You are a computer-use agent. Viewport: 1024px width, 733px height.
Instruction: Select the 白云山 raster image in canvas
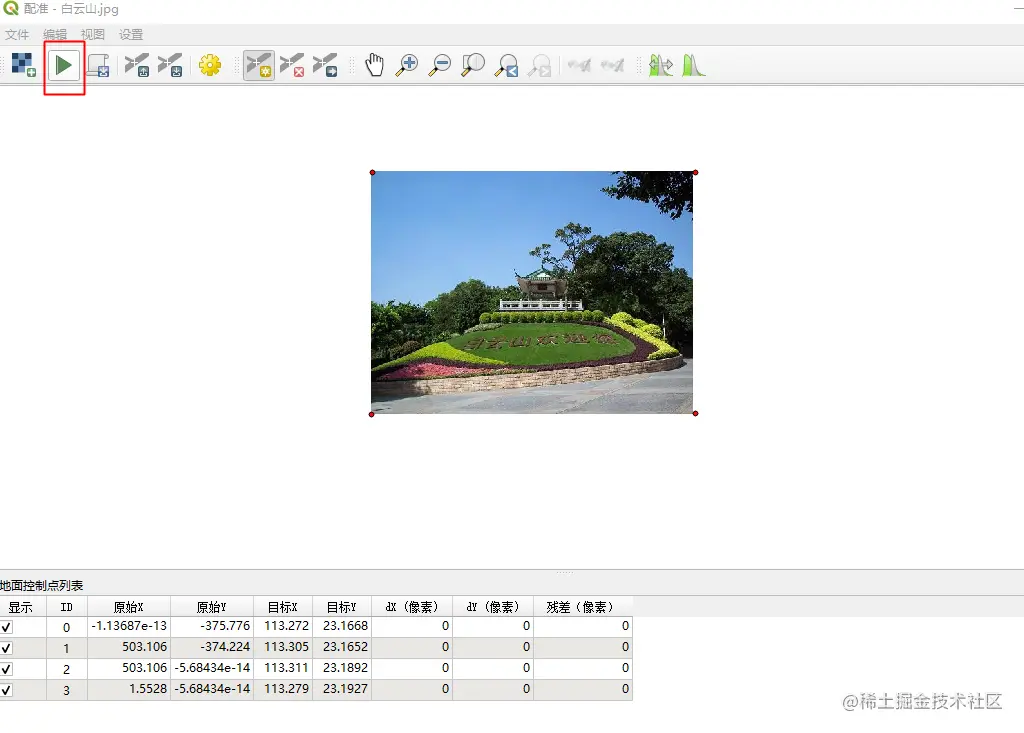tap(532, 292)
